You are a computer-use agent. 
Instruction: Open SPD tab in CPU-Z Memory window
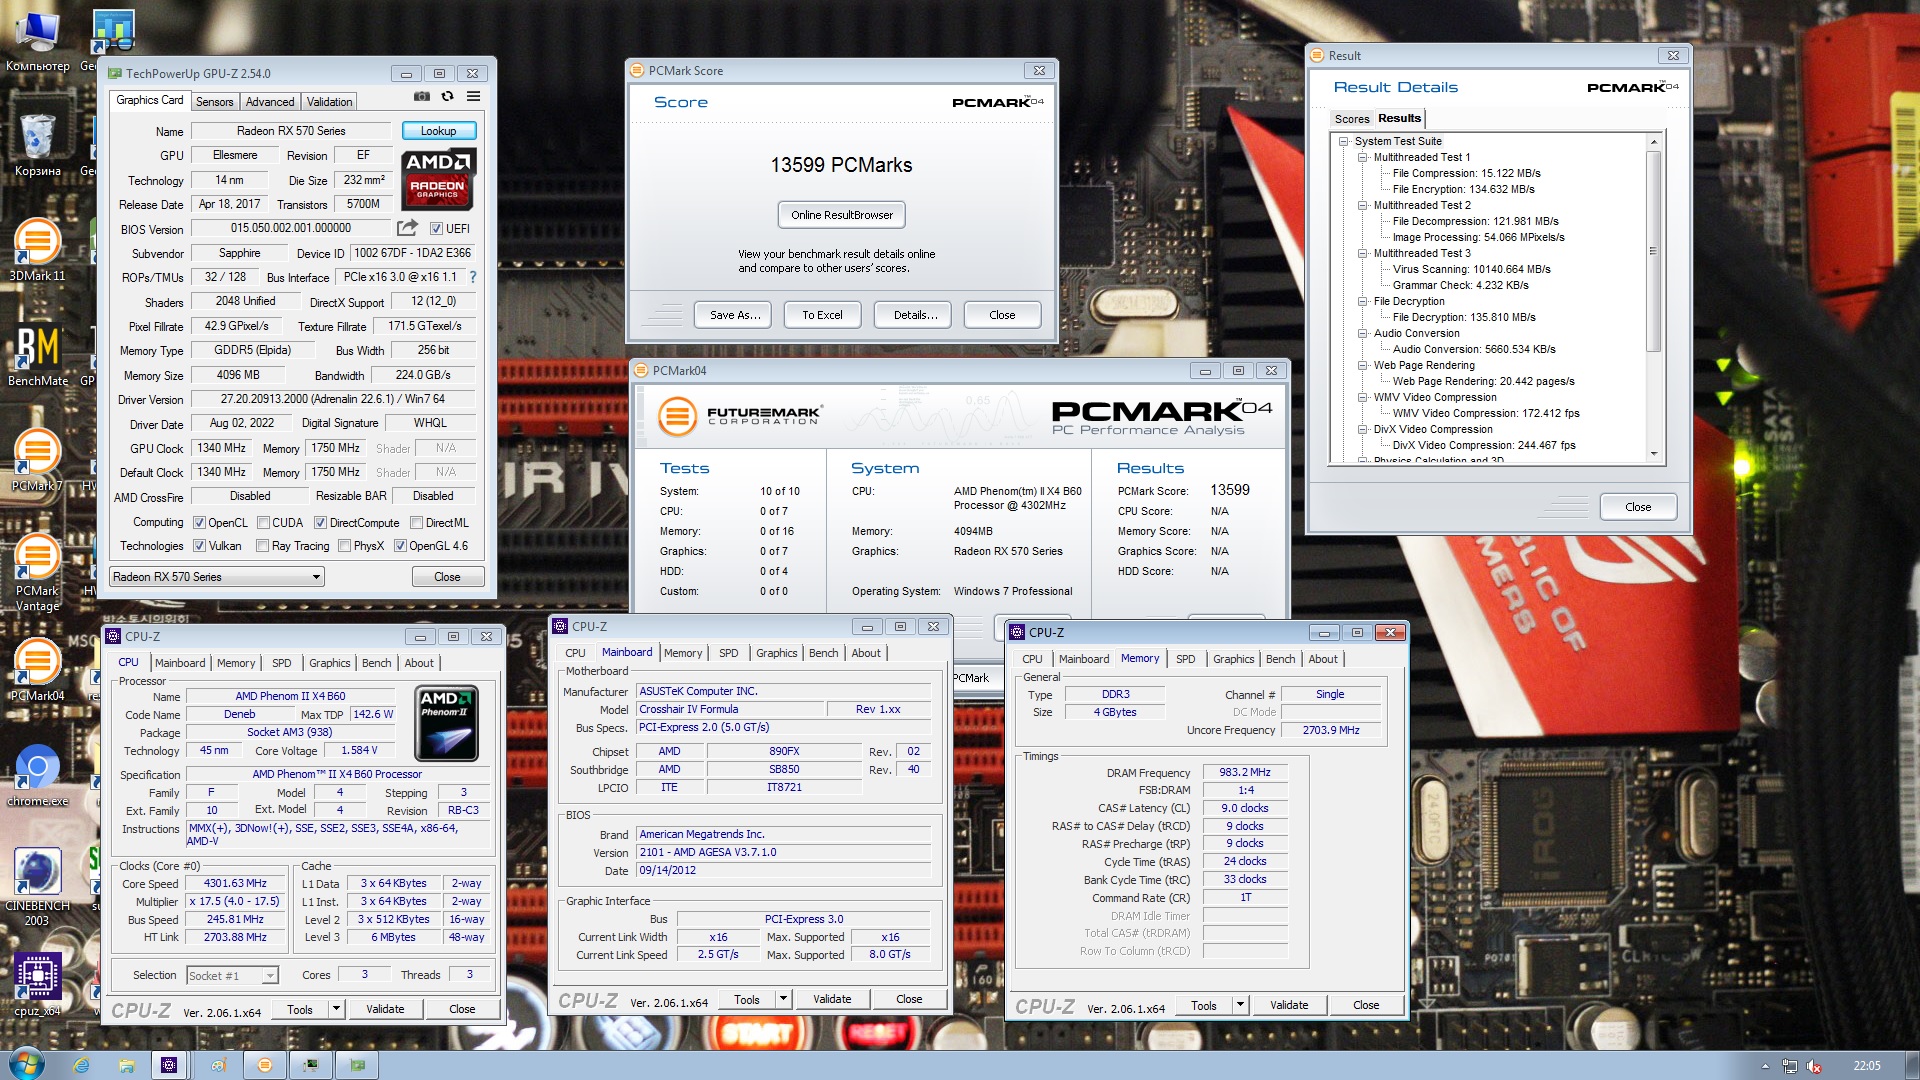(1185, 659)
